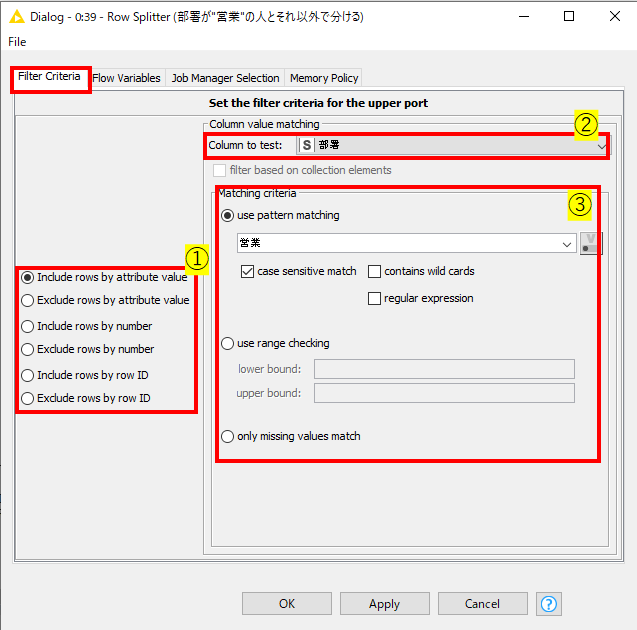
Task: Minimize the dialog window
Action: pyautogui.click(x=524, y=17)
